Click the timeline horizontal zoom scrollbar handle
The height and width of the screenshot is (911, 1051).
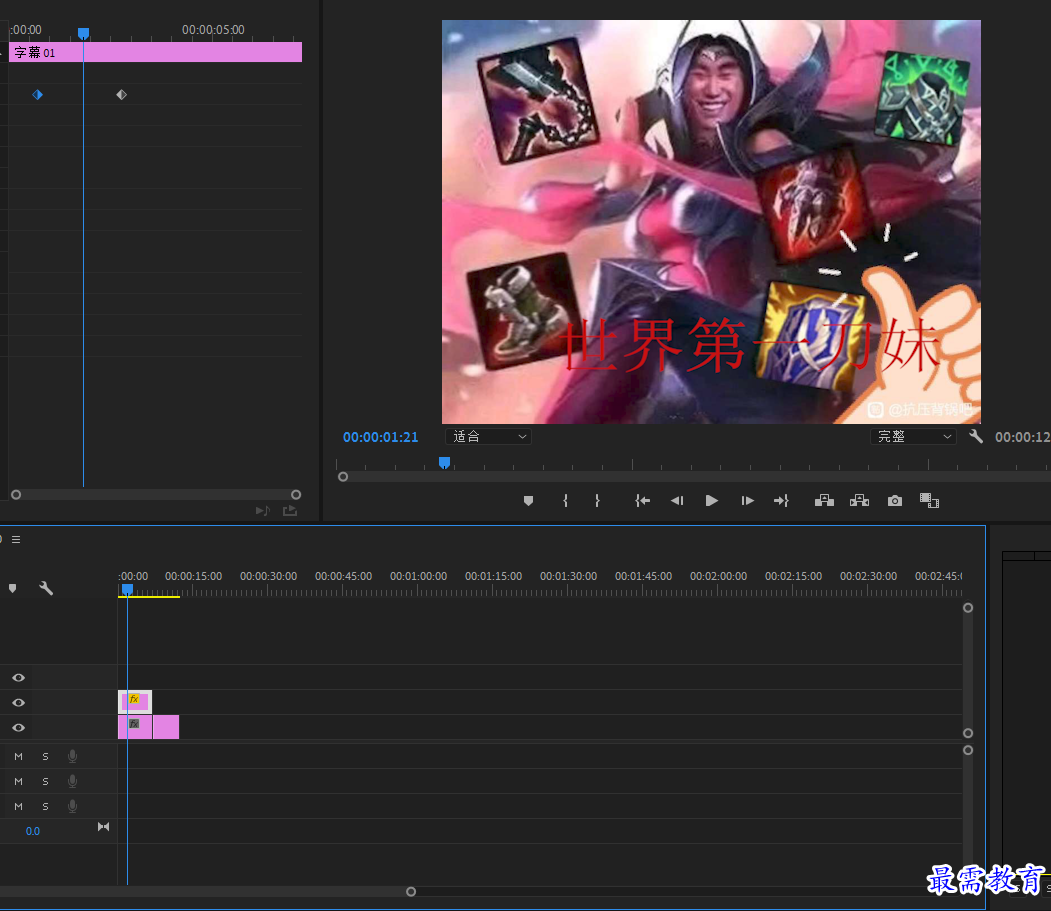tap(411, 892)
